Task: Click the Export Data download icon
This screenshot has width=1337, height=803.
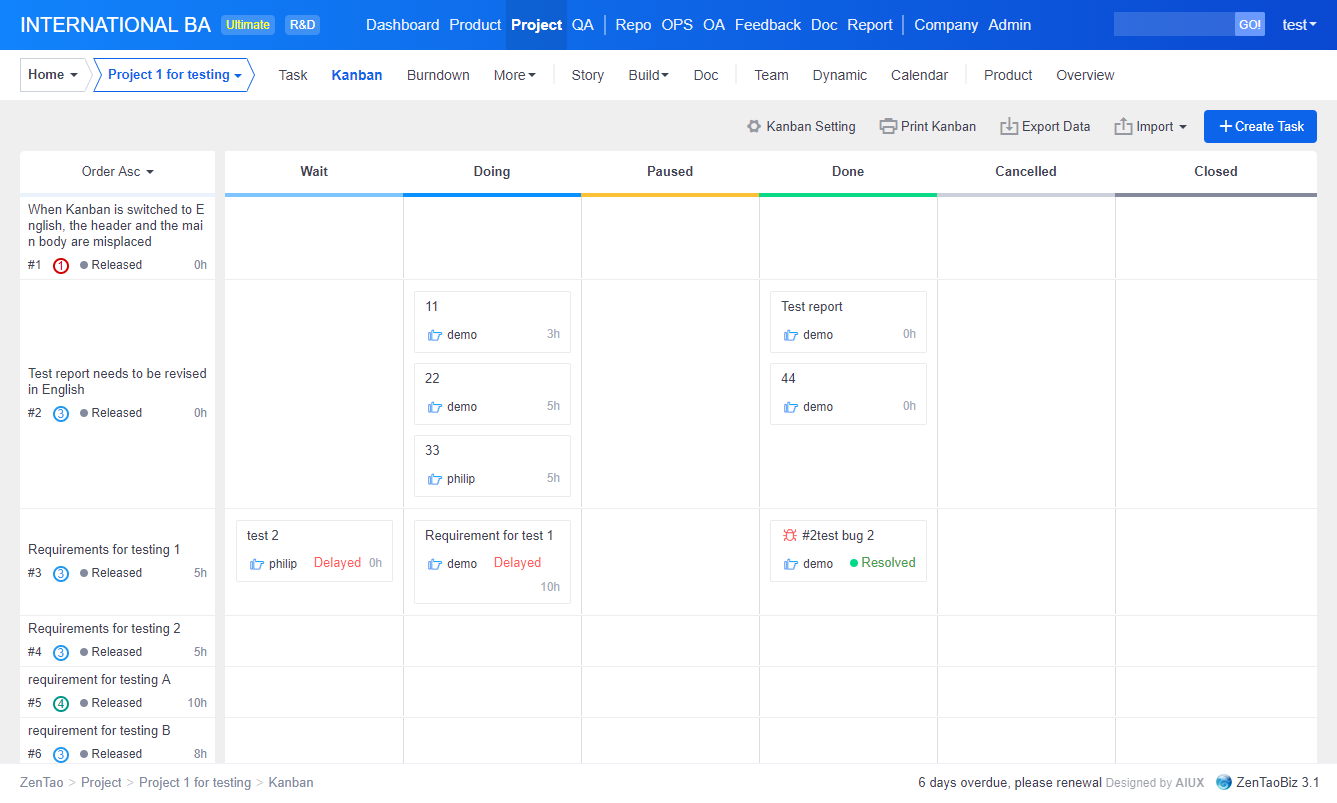Action: 1008,126
